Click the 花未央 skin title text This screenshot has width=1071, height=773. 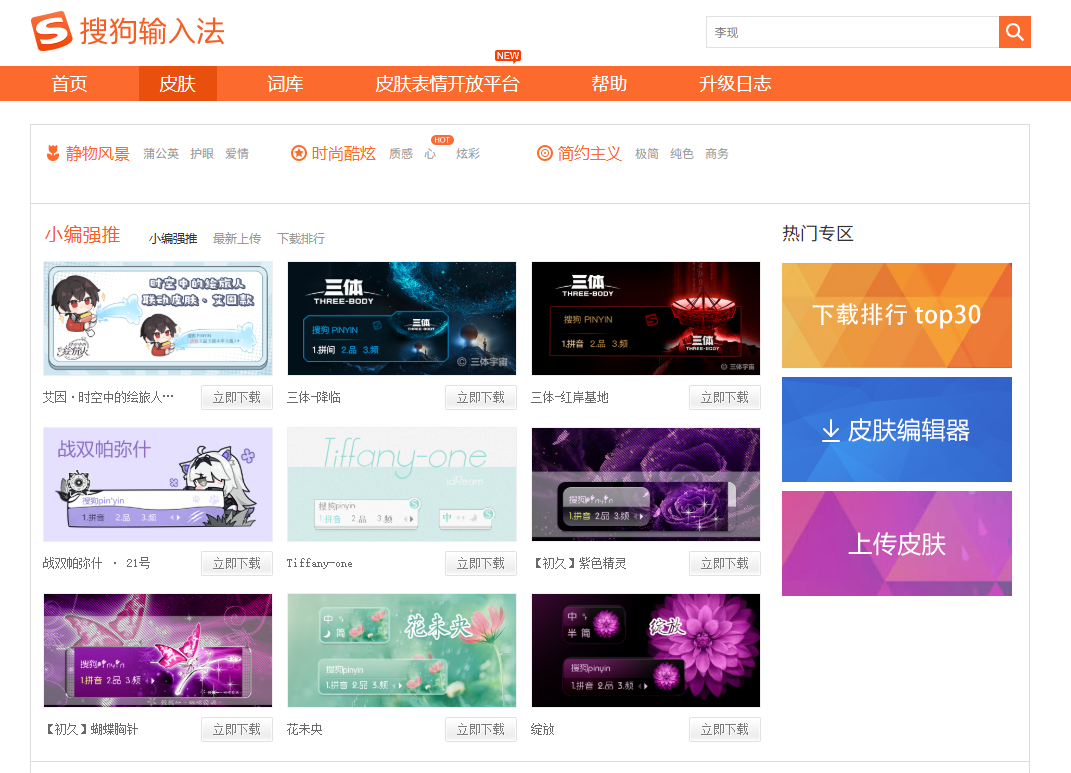pyautogui.click(x=304, y=729)
